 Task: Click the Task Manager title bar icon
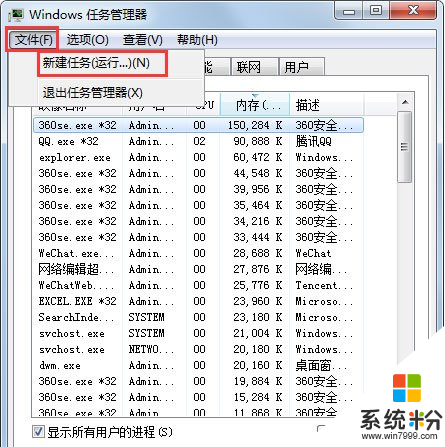16,15
